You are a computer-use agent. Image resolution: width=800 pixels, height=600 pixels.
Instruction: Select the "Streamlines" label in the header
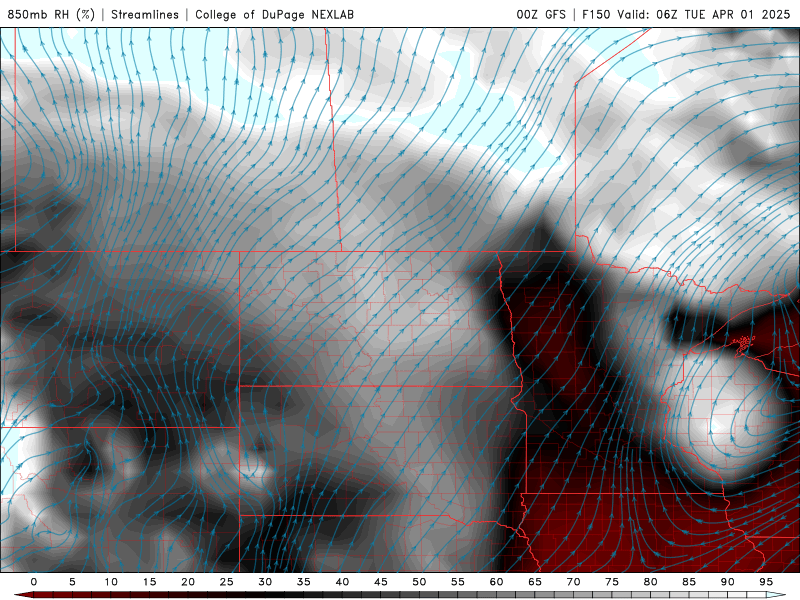[145, 14]
